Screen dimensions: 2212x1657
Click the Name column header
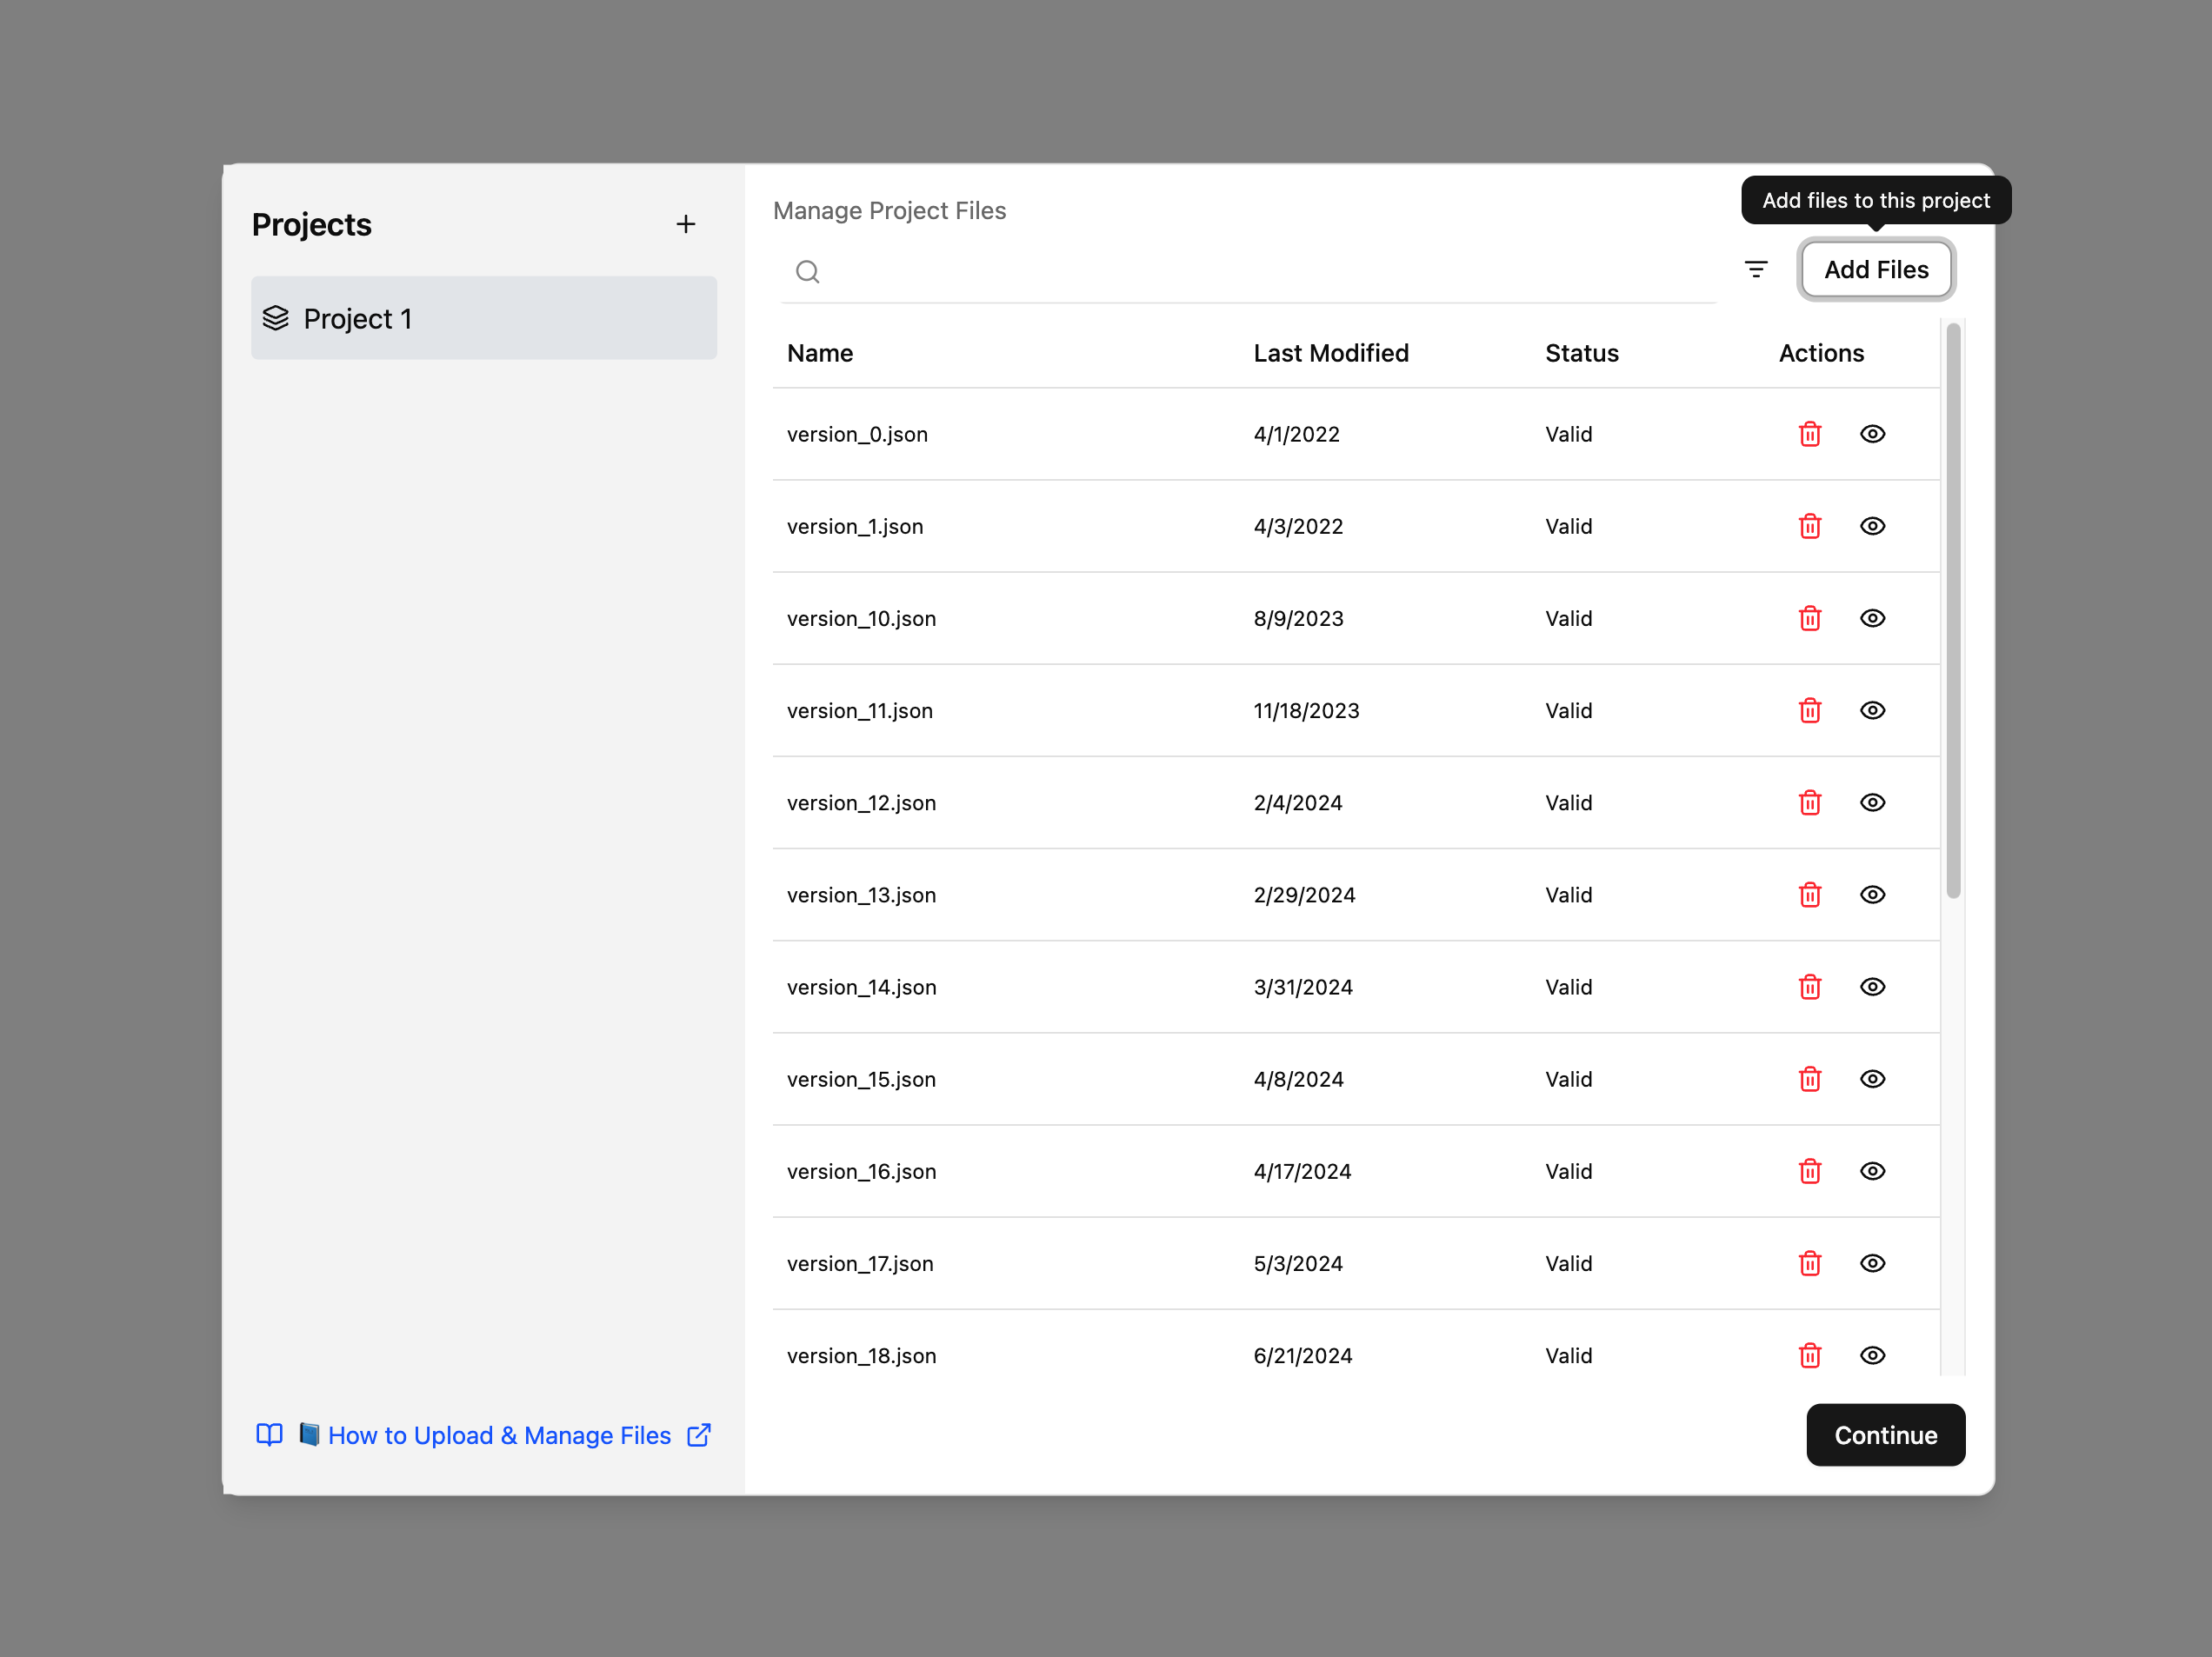pyautogui.click(x=819, y=353)
